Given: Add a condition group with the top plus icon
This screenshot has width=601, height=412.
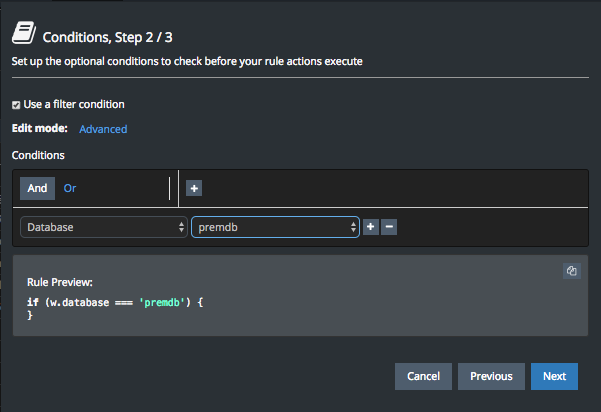Looking at the screenshot, I should pos(194,187).
